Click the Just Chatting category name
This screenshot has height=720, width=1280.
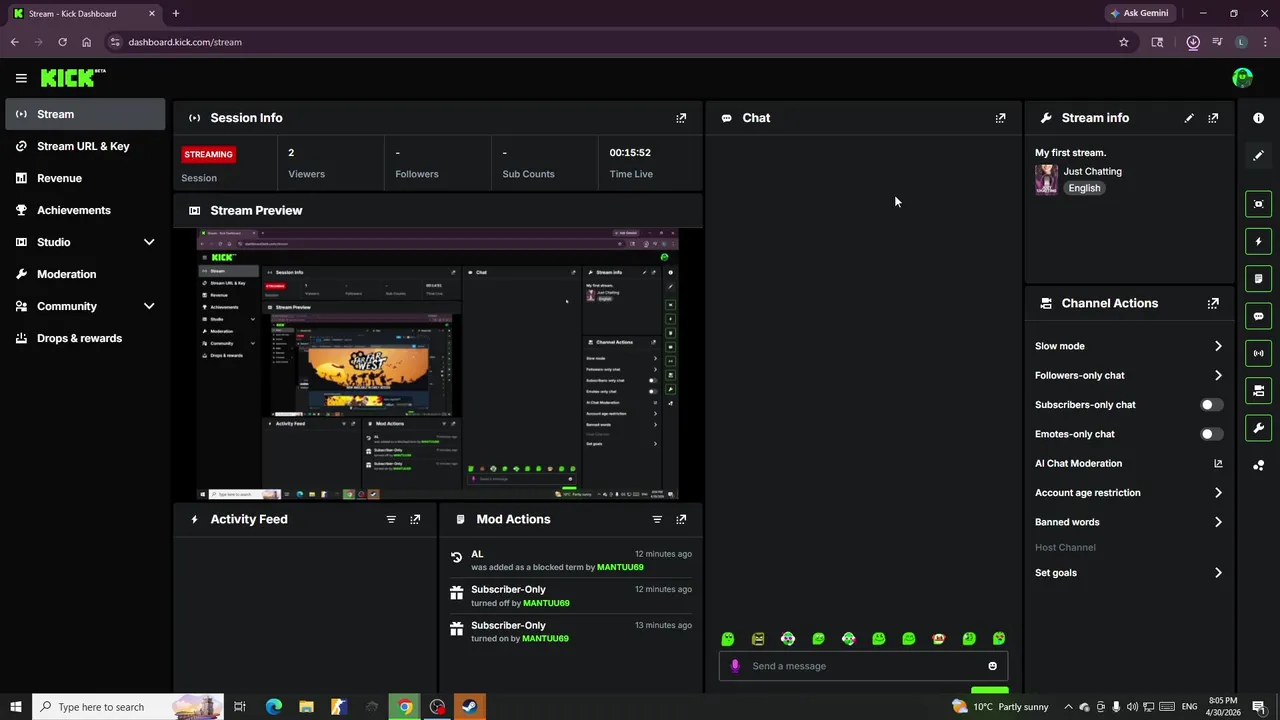pos(1092,171)
